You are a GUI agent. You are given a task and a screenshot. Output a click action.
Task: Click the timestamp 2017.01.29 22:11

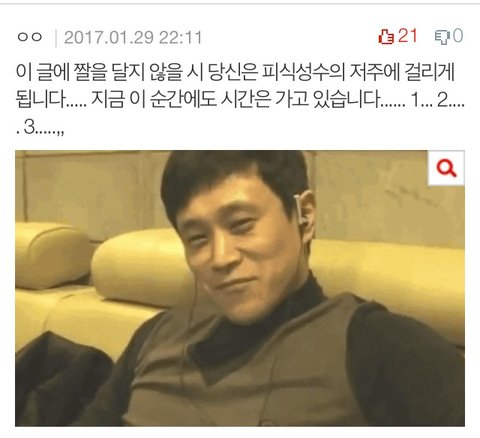coord(133,37)
